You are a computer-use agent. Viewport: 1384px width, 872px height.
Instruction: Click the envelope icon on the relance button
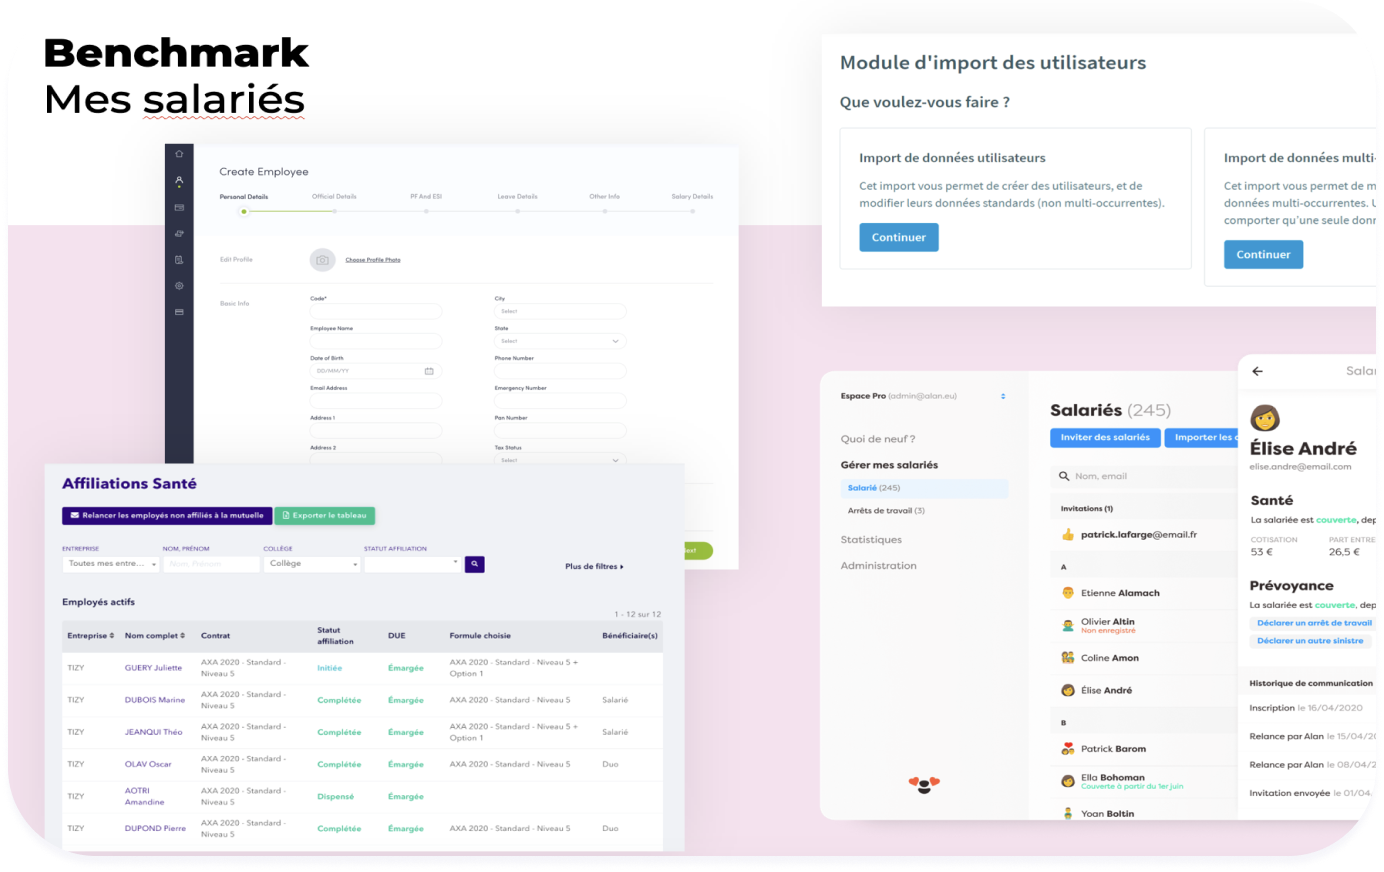74,515
